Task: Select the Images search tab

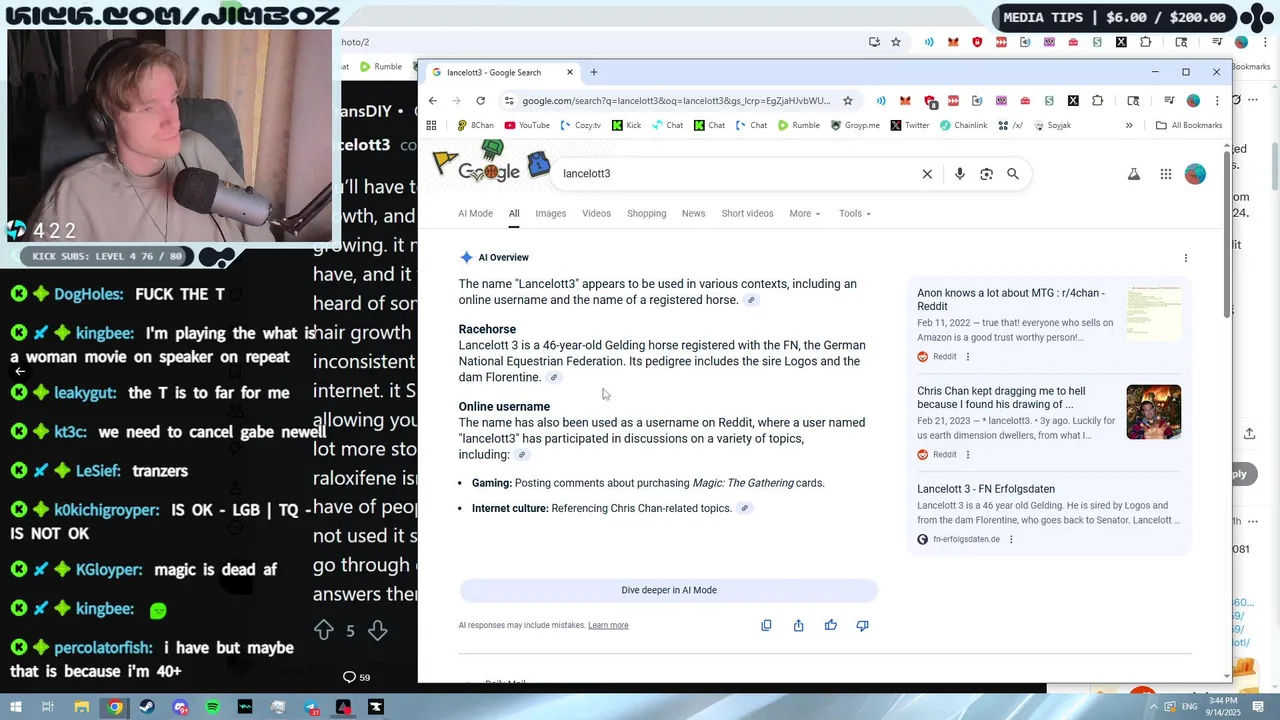Action: click(550, 213)
